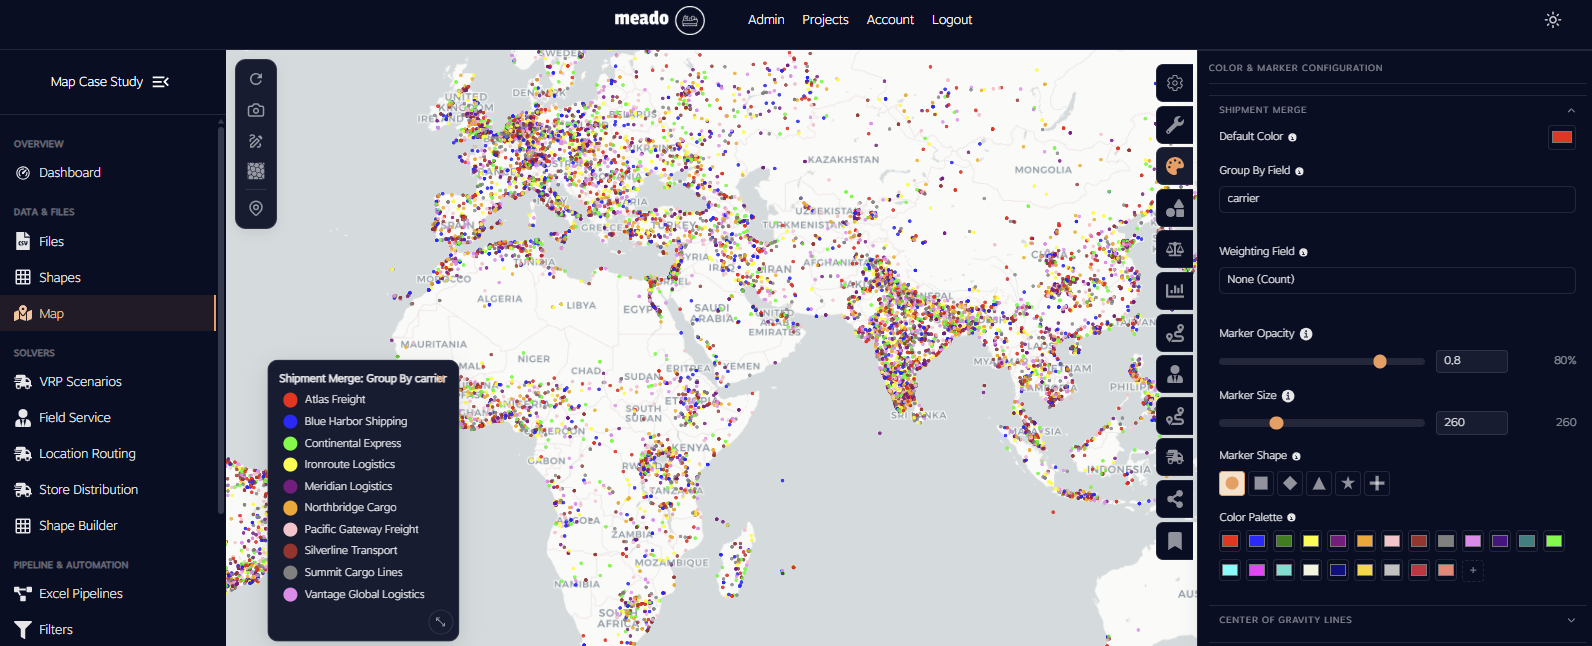The image size is (1592, 646).
Task: Select star marker shape
Action: tap(1348, 483)
